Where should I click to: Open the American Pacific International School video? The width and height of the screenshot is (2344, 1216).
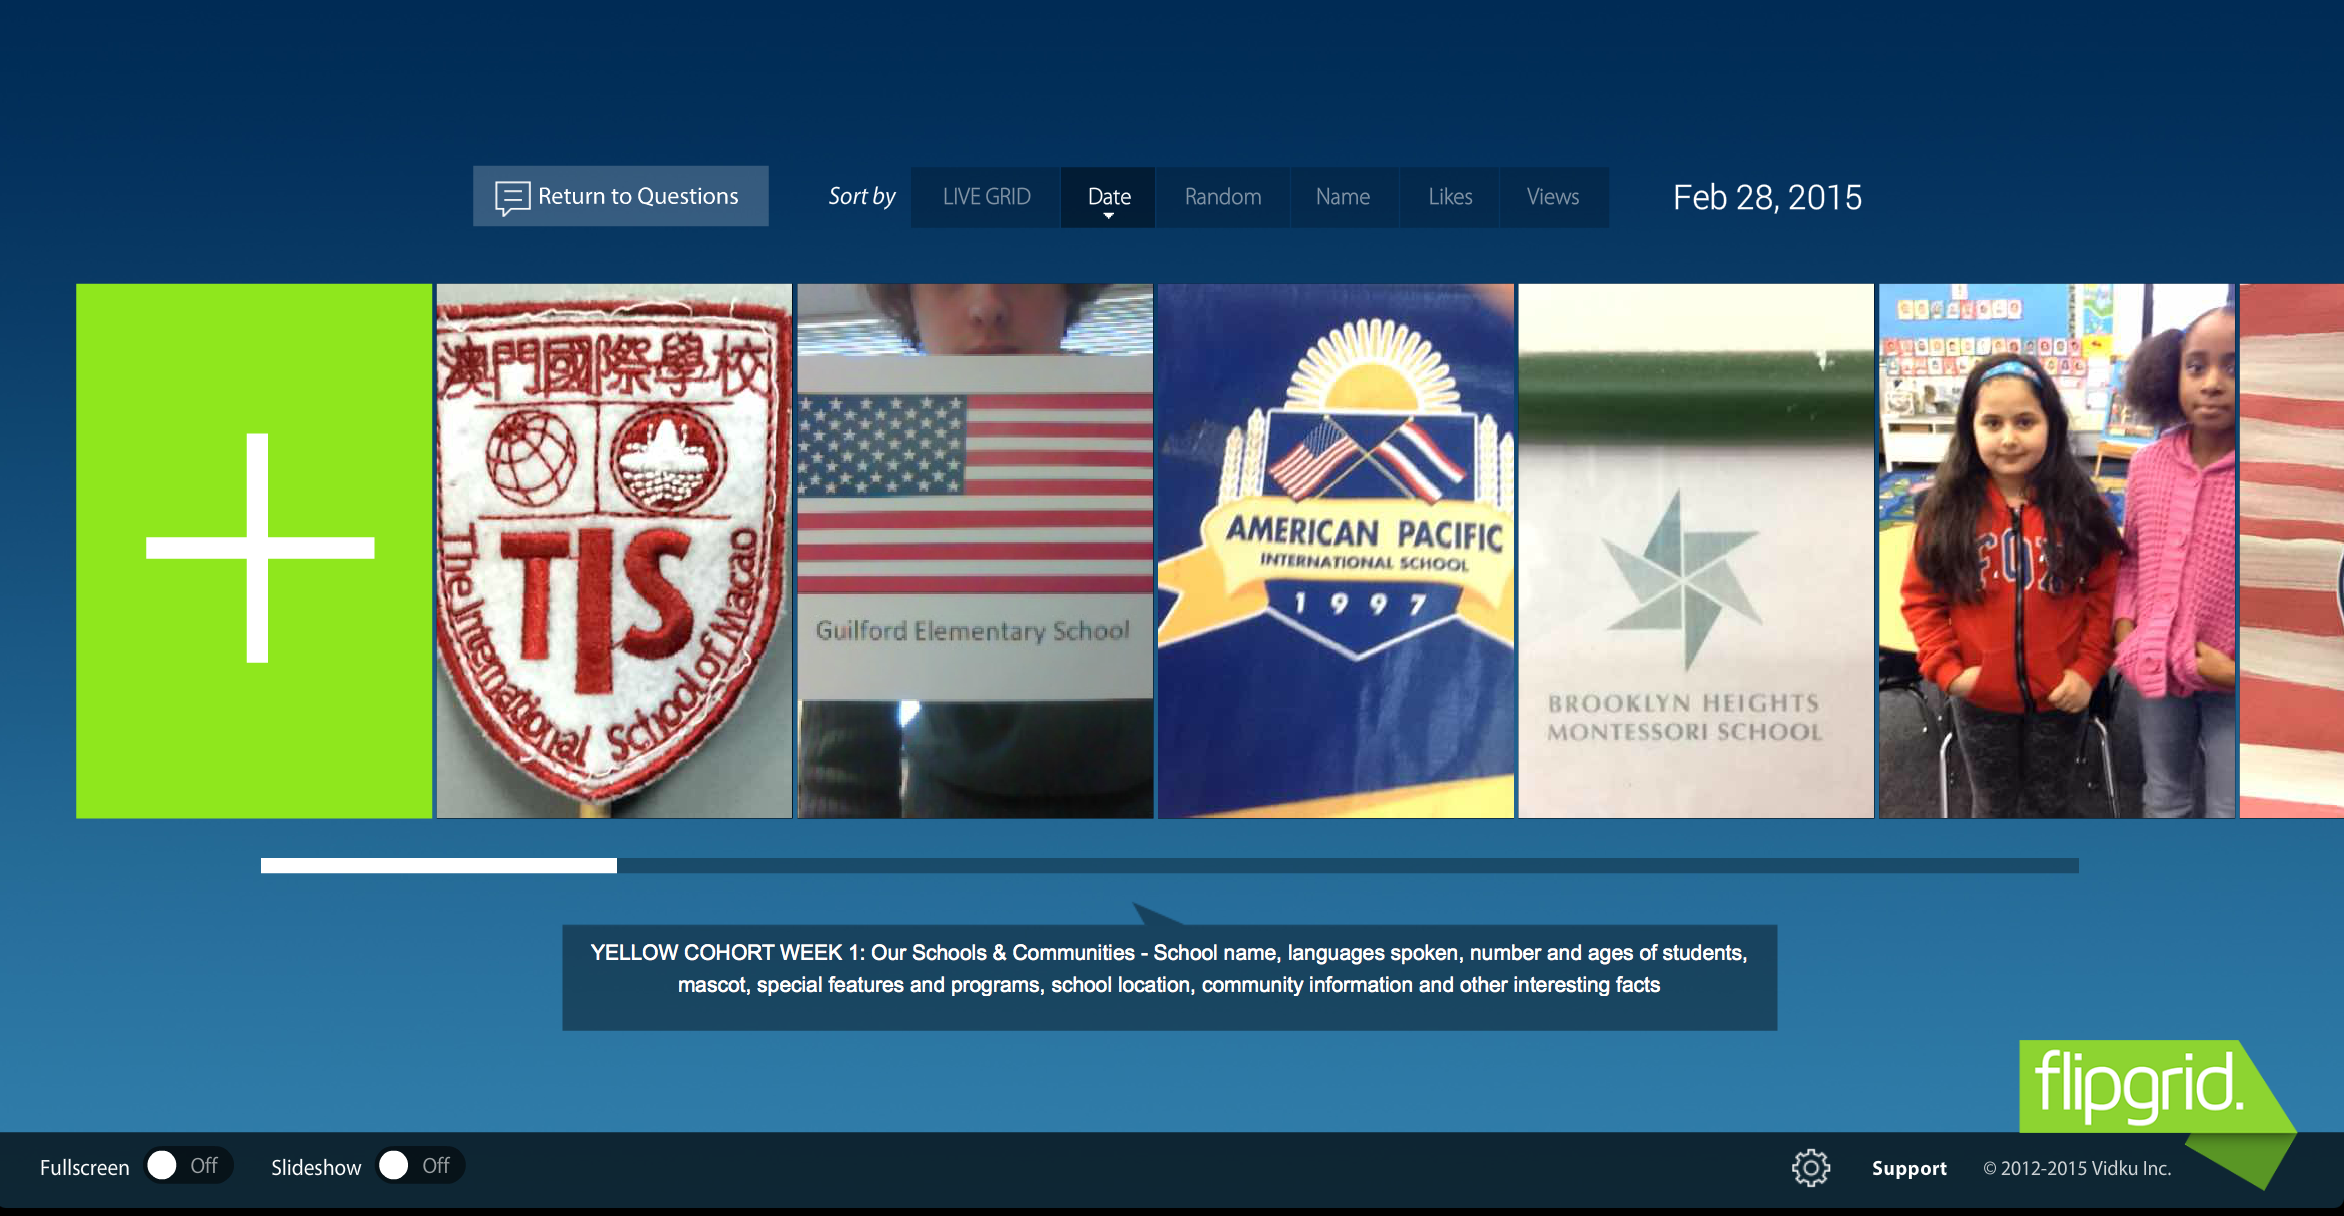pos(1336,551)
